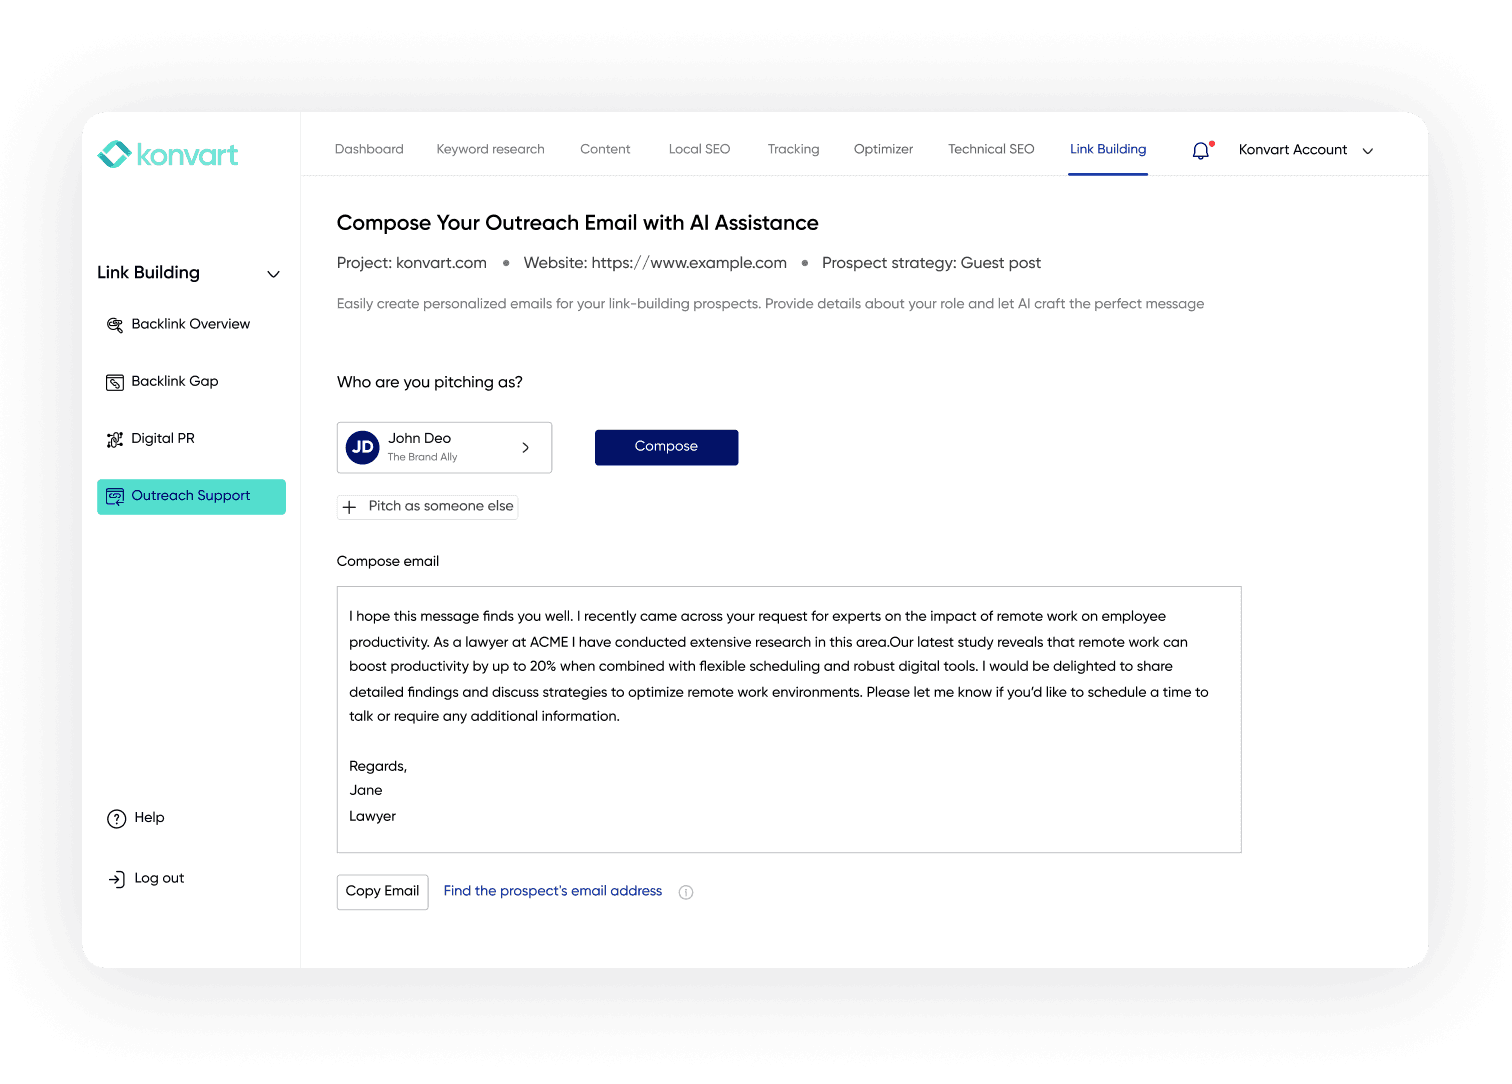Open the Technical SEO tab
Image resolution: width=1512 pixels, height=1084 pixels.
pos(991,149)
